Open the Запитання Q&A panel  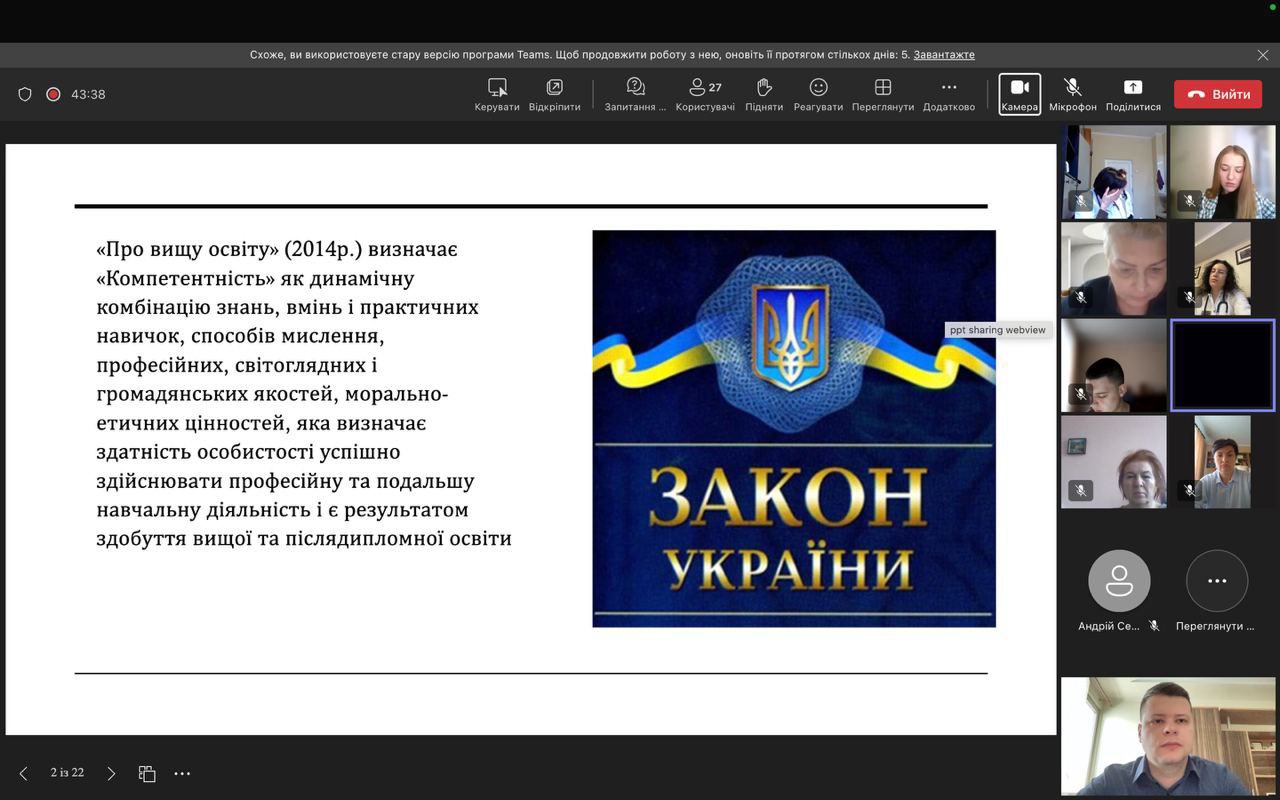(x=635, y=94)
